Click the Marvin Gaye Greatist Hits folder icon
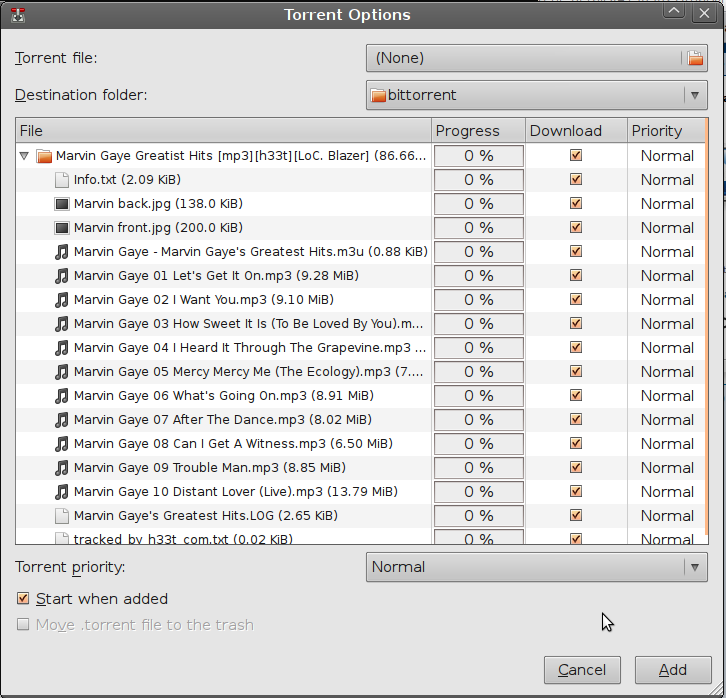Viewport: 726px width, 698px height. coord(44,156)
